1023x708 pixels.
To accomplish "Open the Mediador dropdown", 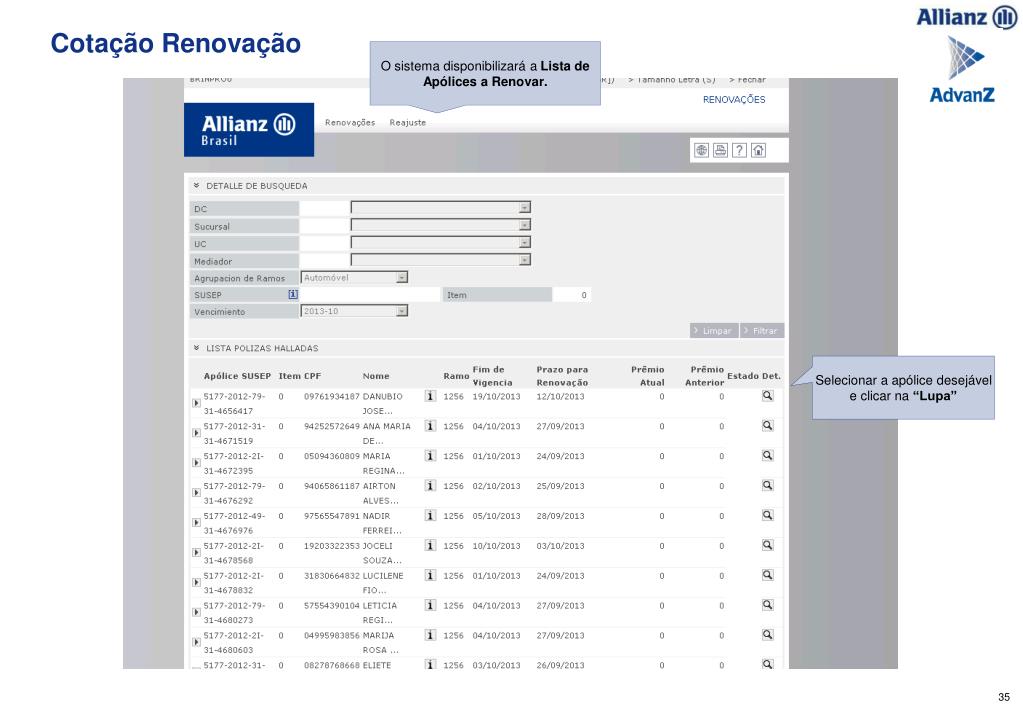I will 440,260.
